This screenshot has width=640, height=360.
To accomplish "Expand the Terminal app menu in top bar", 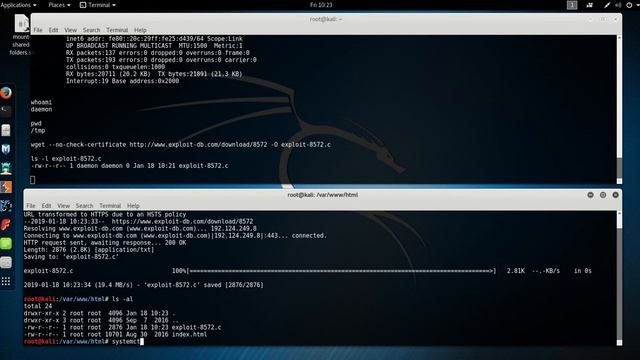I will click(x=98, y=5).
